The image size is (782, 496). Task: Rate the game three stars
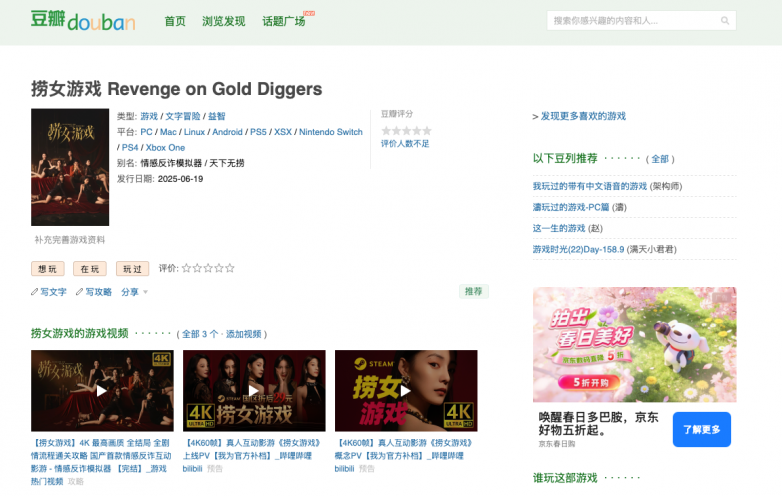(x=208, y=268)
